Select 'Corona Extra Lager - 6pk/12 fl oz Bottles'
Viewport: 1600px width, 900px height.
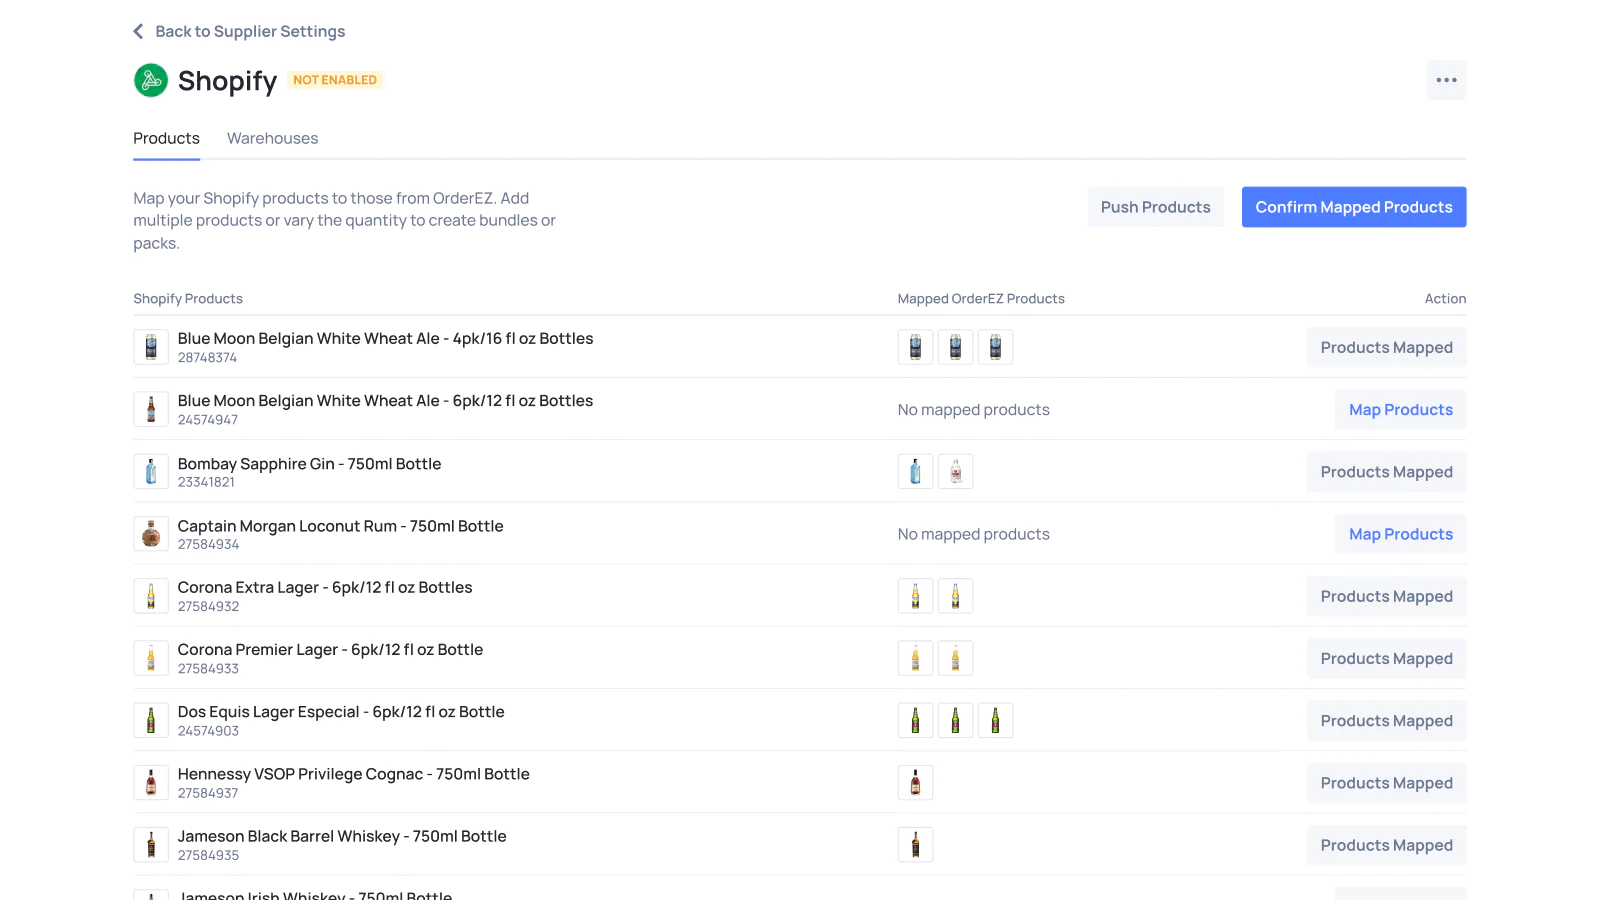pos(325,588)
